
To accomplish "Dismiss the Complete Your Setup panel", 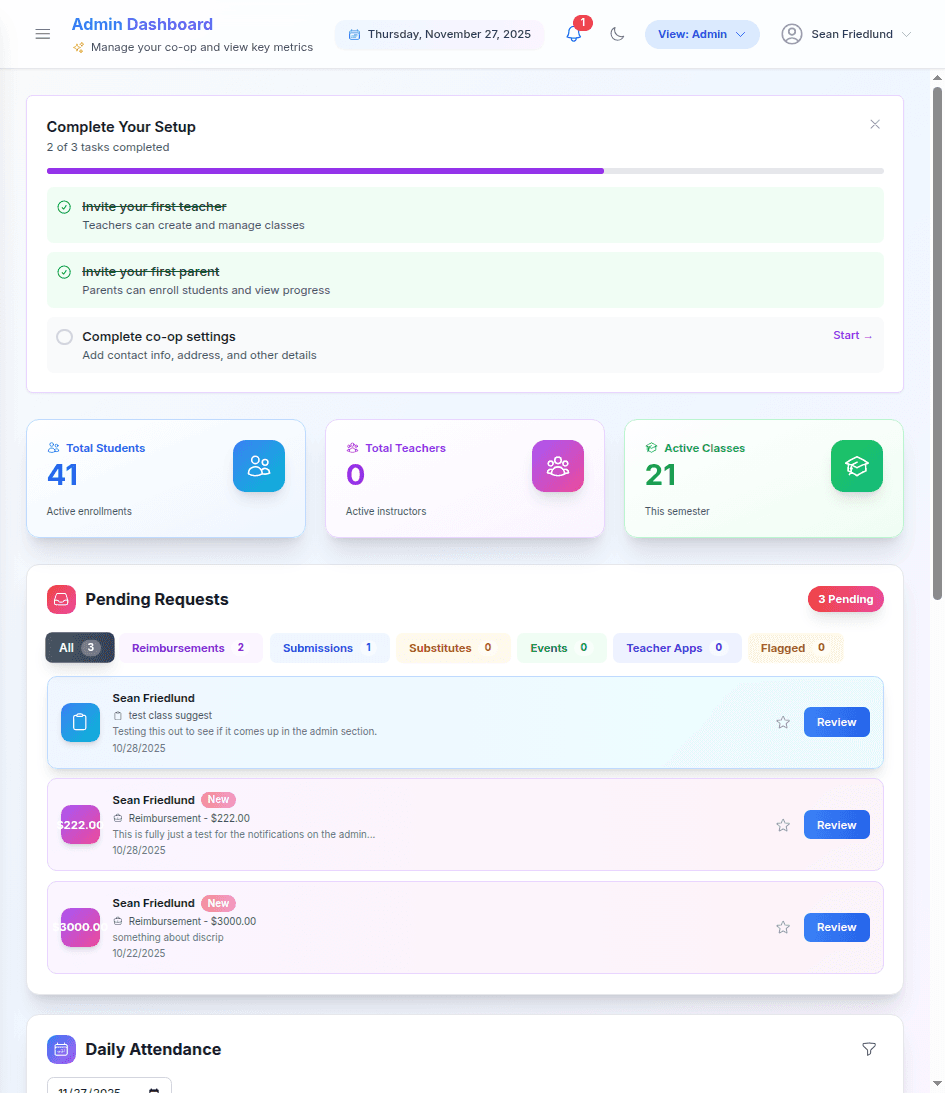I will 875,124.
